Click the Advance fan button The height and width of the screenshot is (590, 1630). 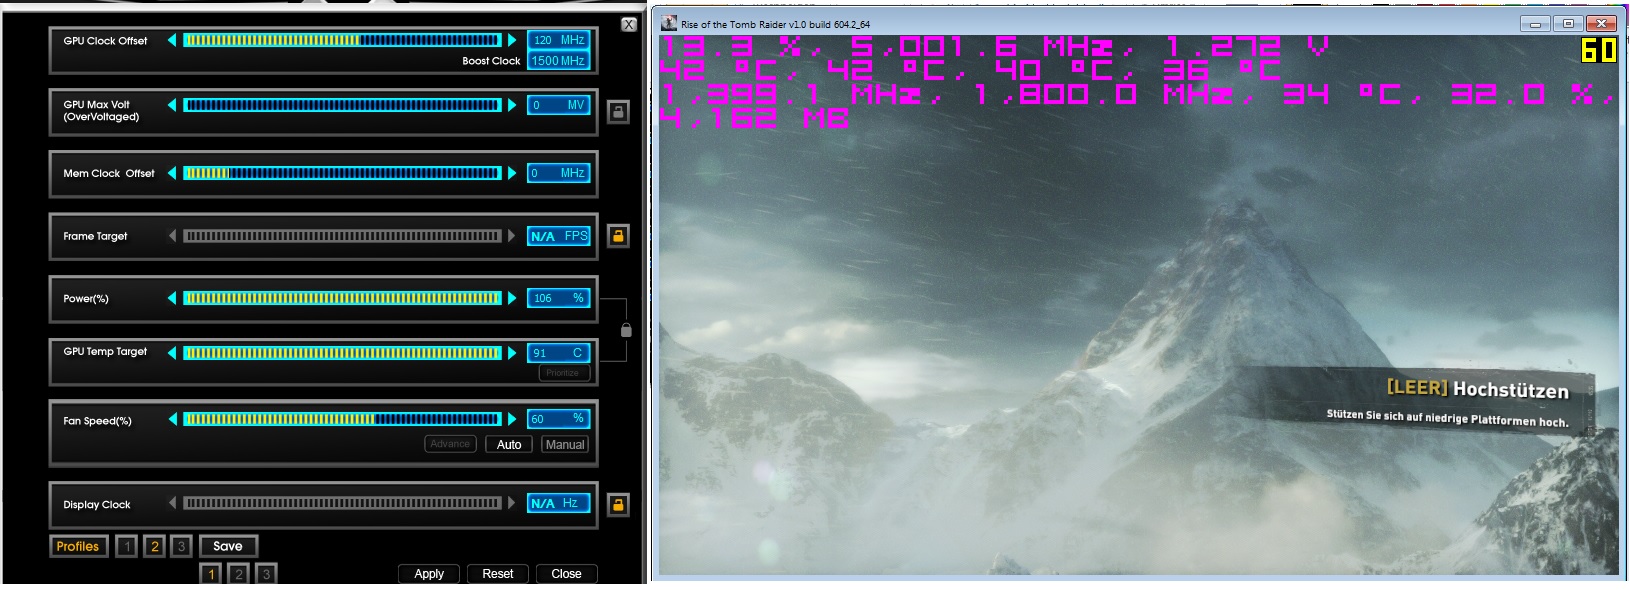[x=450, y=444]
